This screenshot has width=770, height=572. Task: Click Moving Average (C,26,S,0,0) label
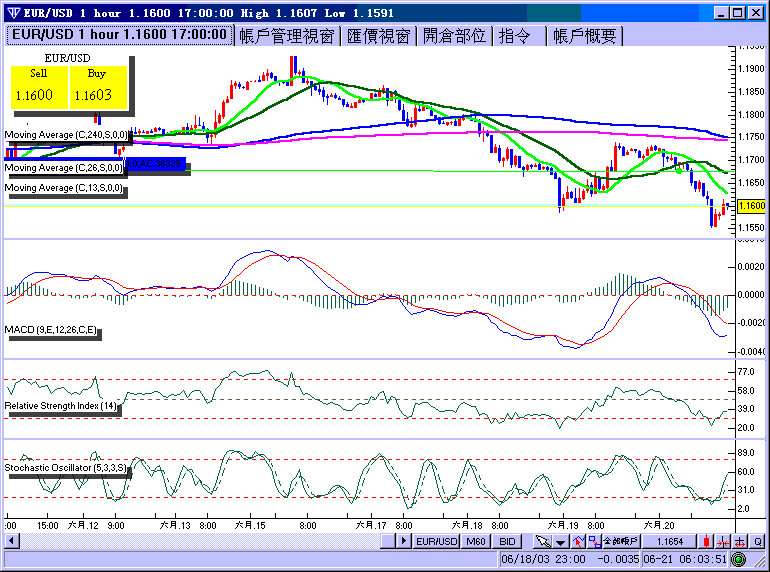coord(63,168)
